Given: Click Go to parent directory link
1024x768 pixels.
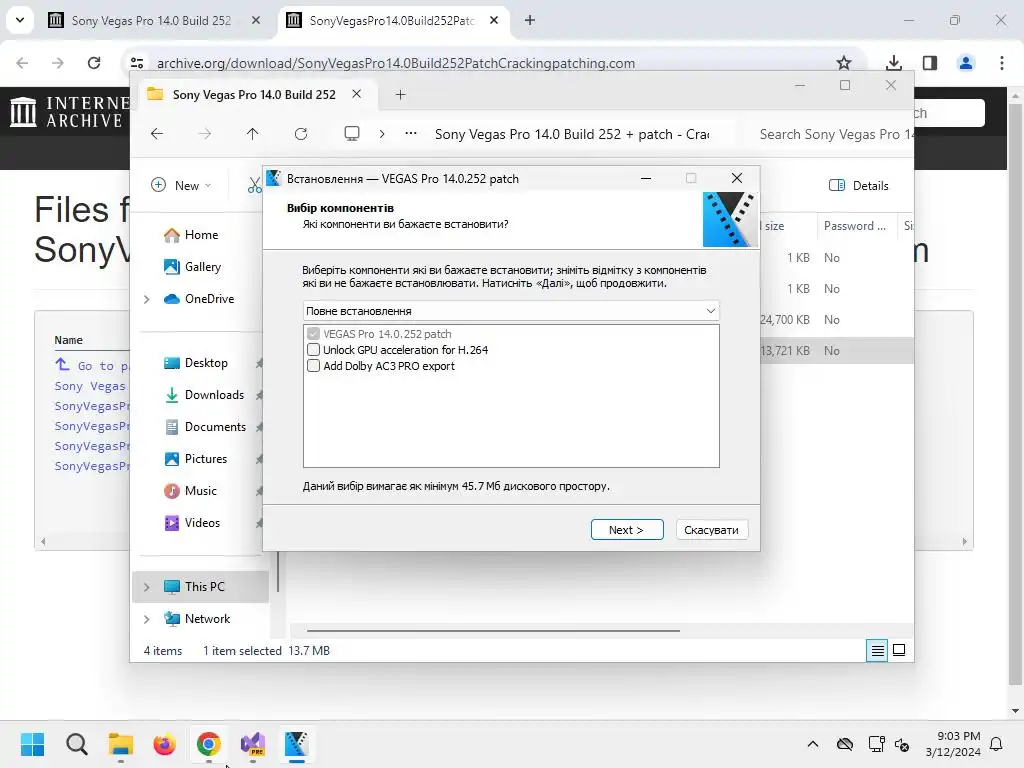Looking at the screenshot, I should 91,366.
